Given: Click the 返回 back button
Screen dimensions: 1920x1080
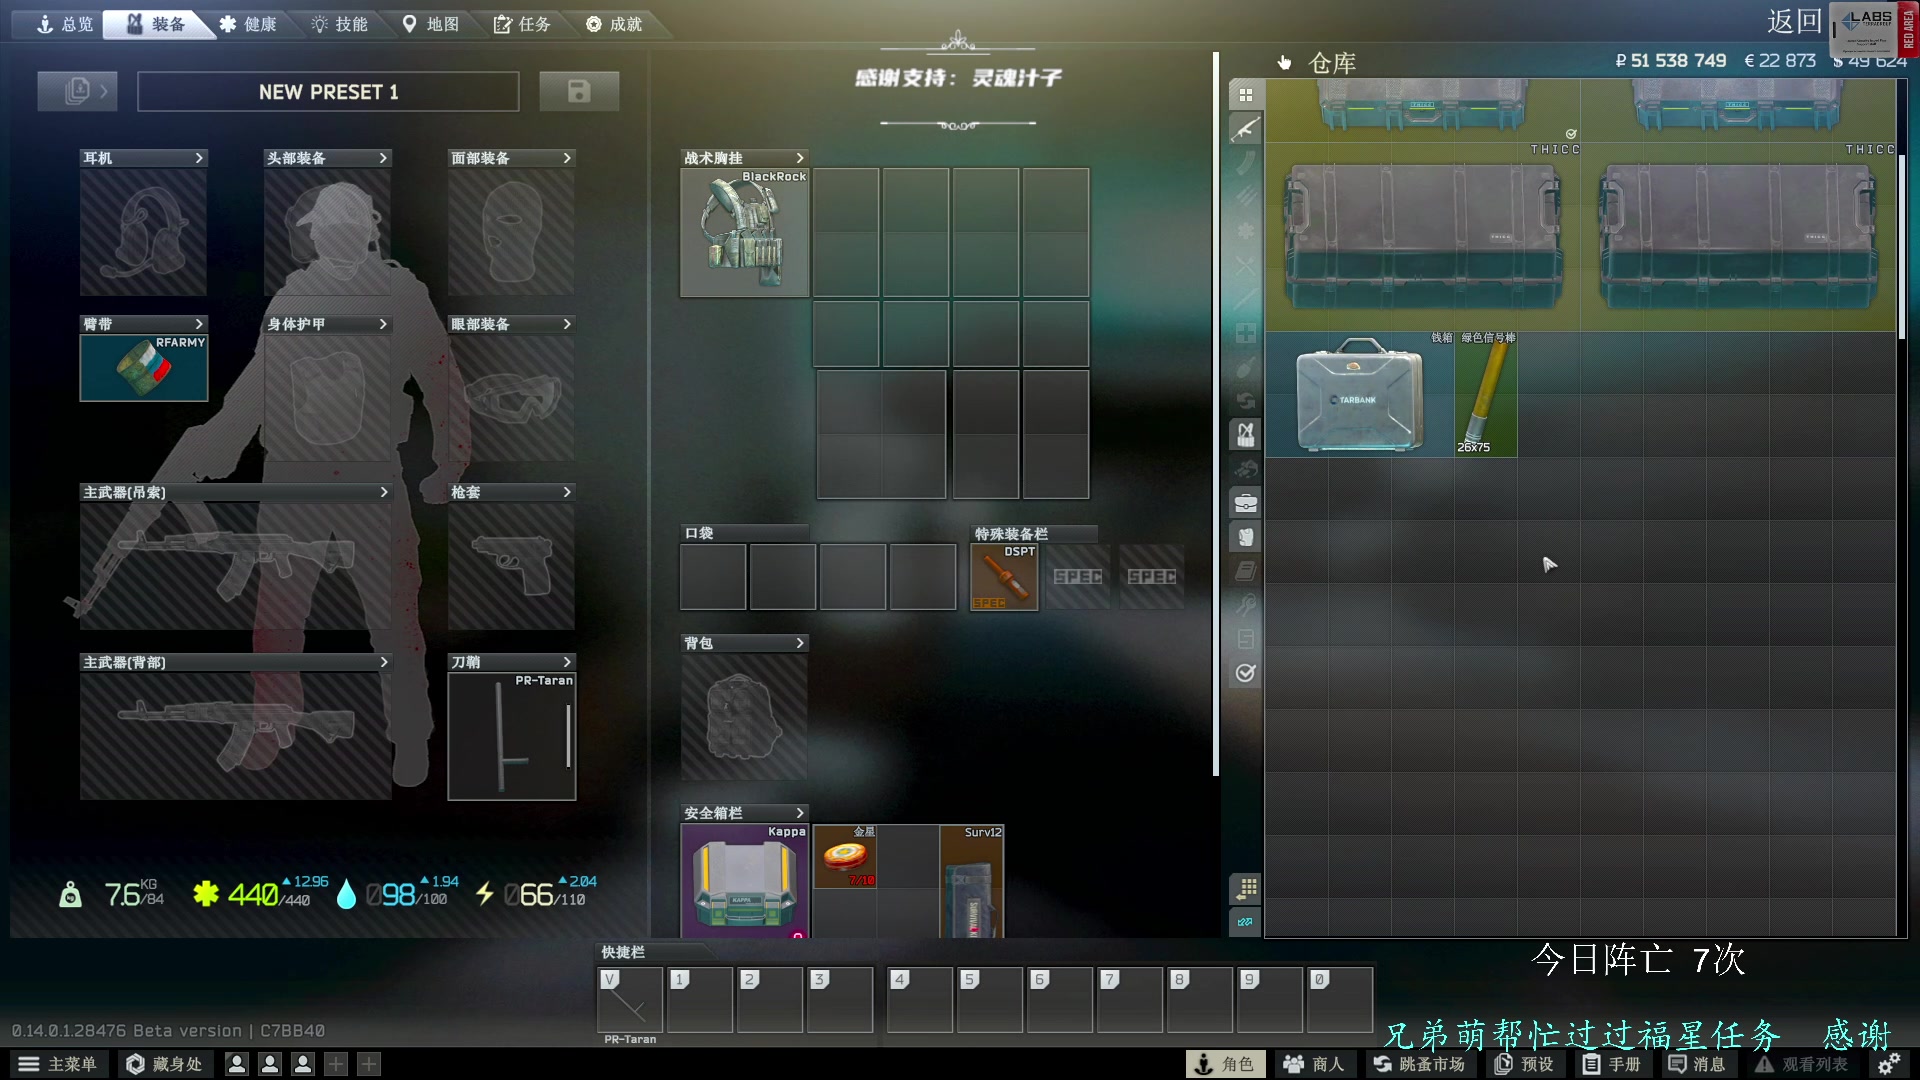Looking at the screenshot, I should [1795, 22].
